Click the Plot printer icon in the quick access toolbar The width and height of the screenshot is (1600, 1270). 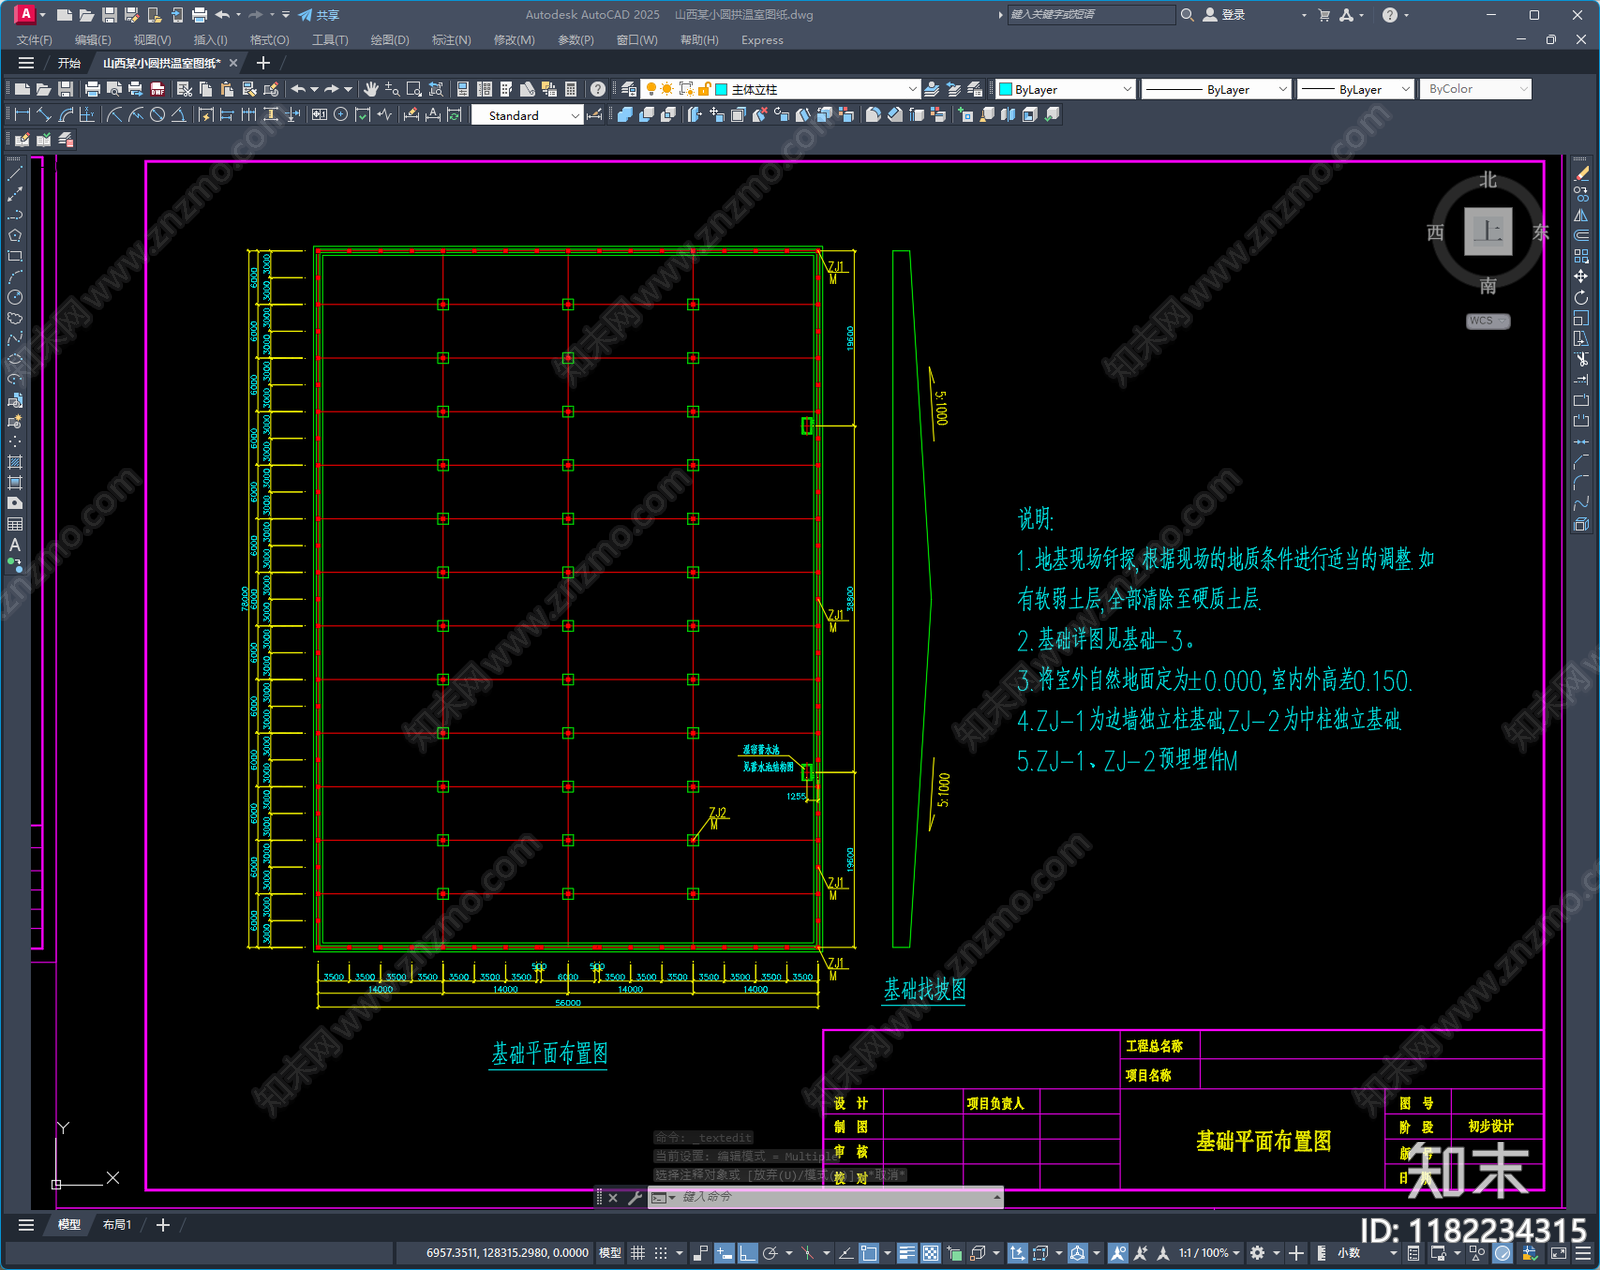(199, 15)
